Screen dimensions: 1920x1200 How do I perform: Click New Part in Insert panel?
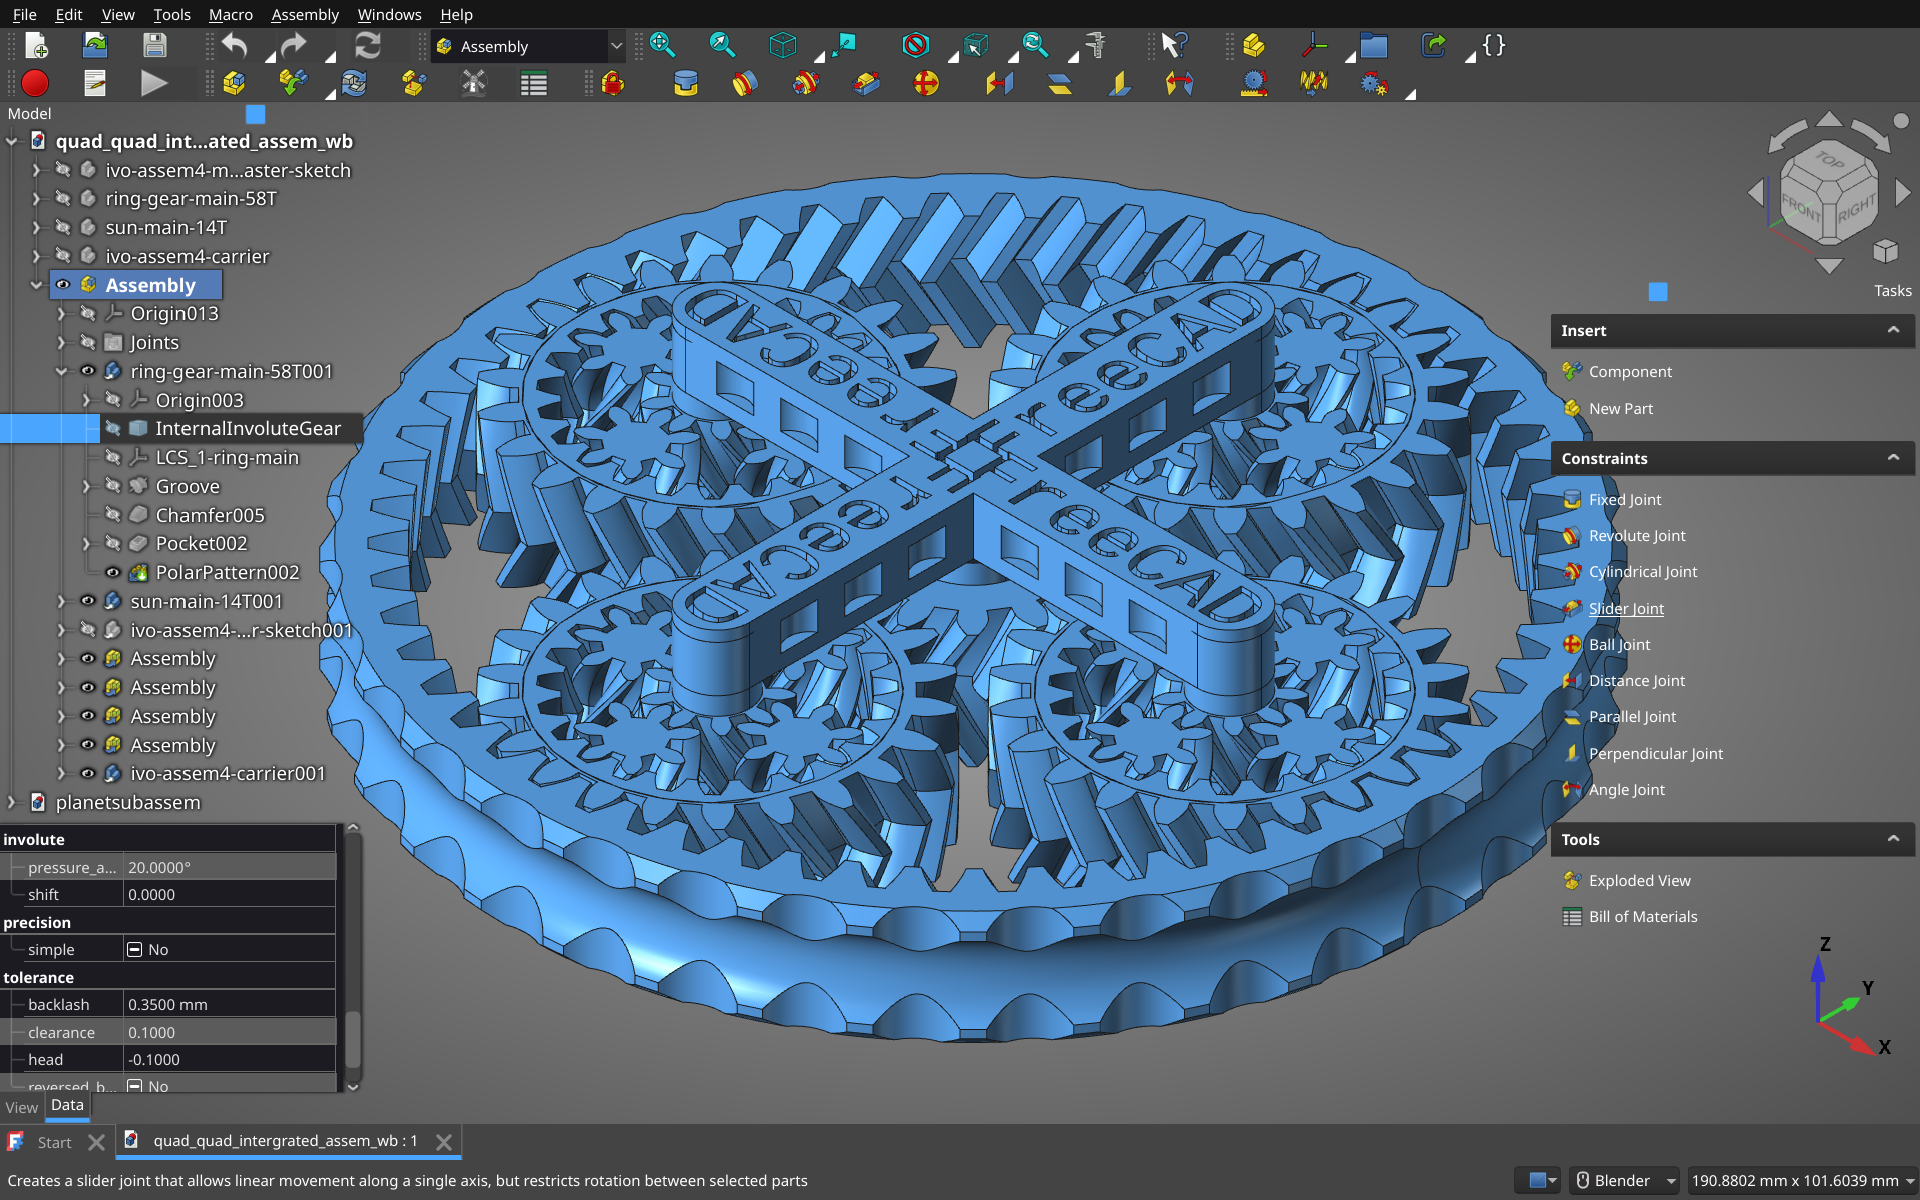(x=1620, y=408)
